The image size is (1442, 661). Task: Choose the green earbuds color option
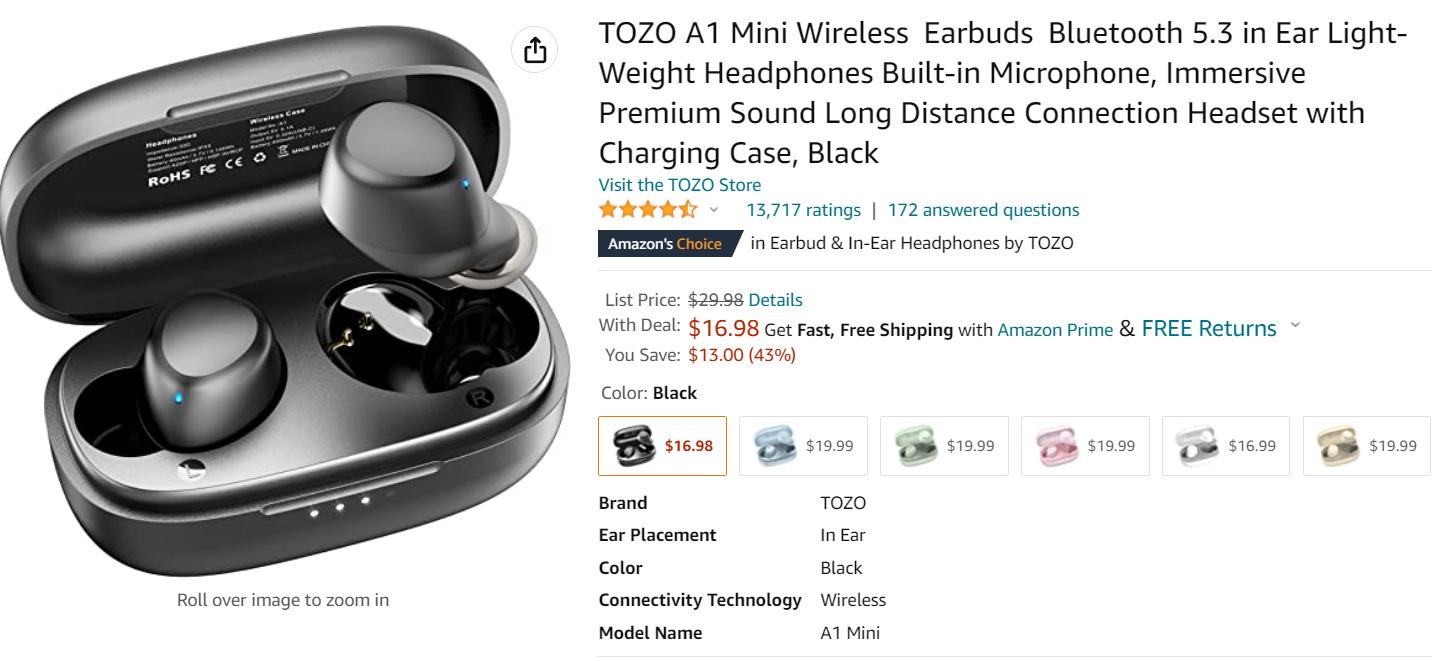944,445
